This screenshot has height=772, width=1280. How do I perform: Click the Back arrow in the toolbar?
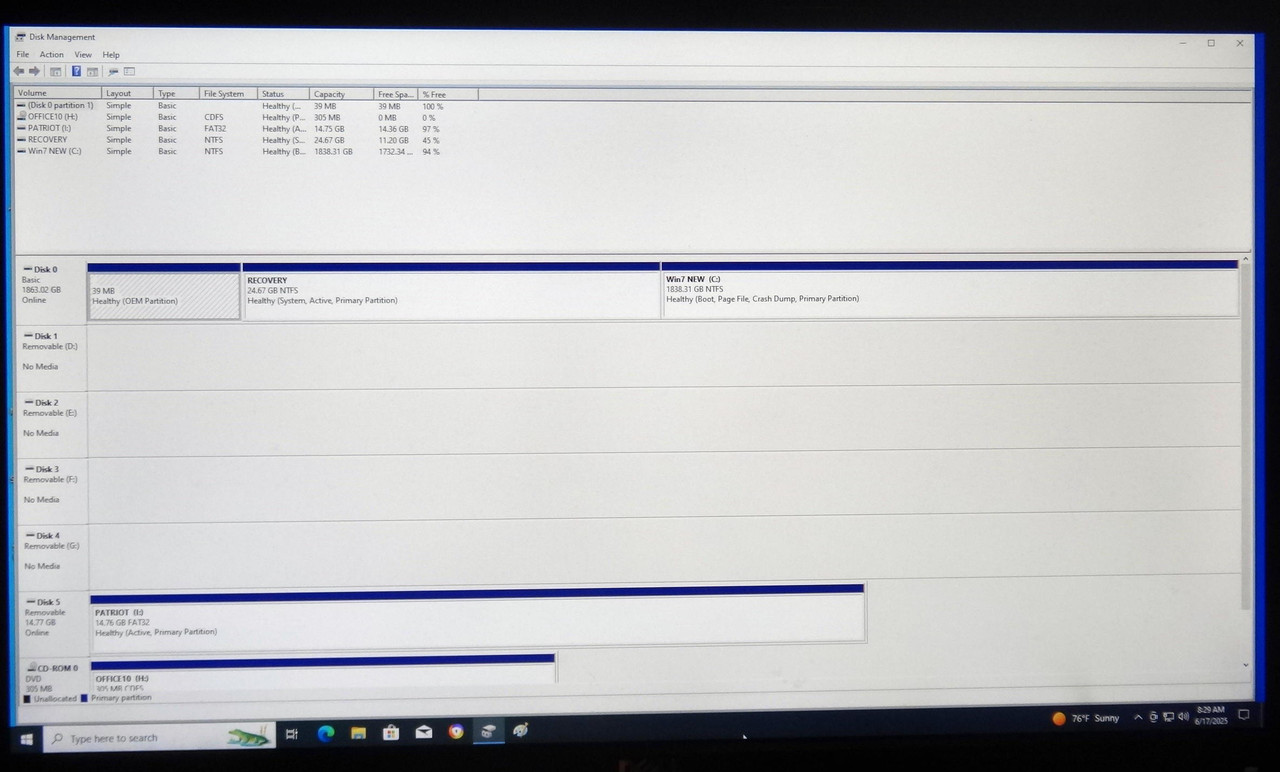click(18, 71)
